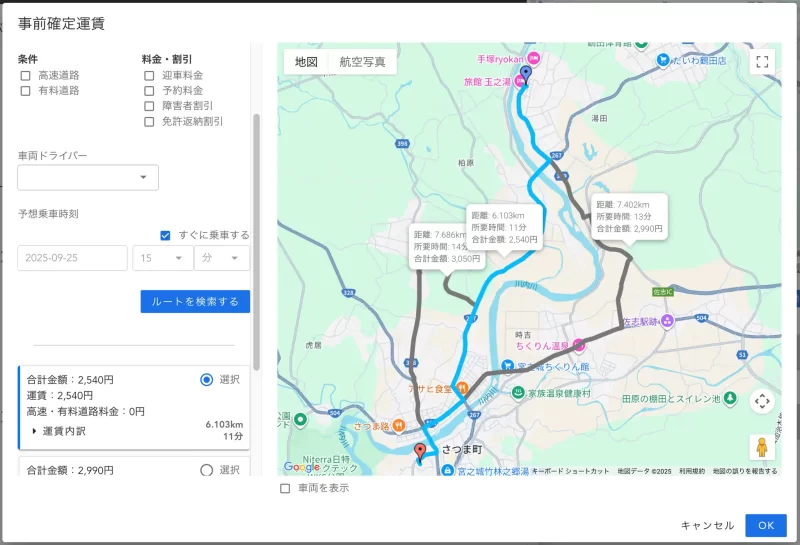
Task: Click the ルートを検索する button
Action: pos(195,301)
